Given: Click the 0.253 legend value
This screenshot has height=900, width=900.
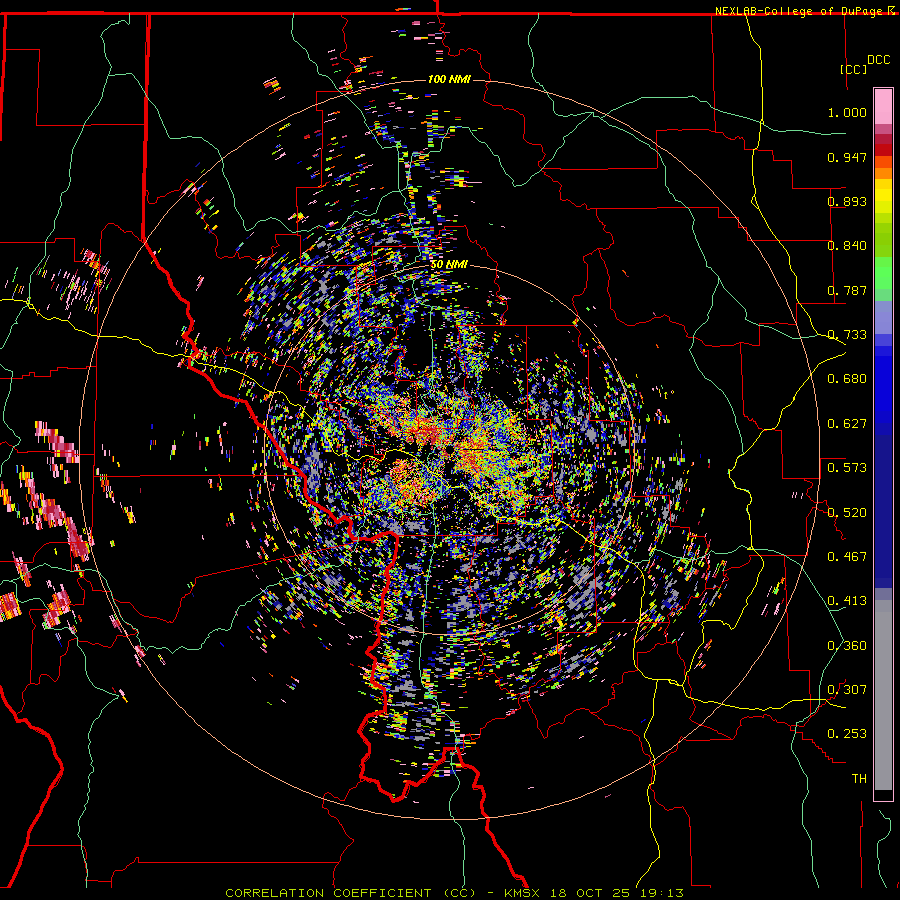Looking at the screenshot, I should tap(847, 734).
